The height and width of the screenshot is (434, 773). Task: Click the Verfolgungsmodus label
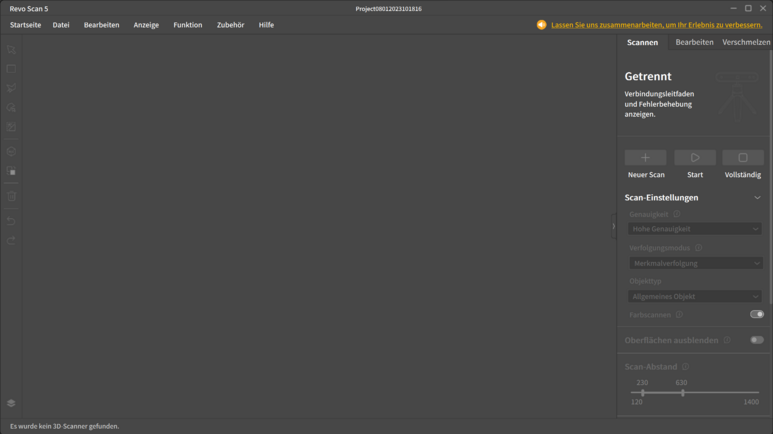pyautogui.click(x=660, y=248)
